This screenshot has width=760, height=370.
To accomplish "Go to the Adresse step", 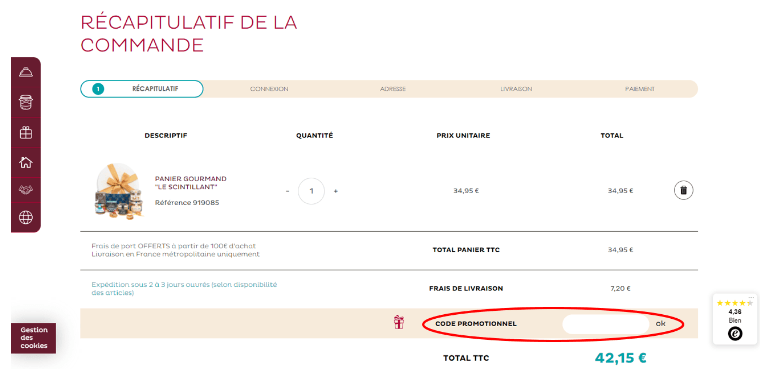I will [393, 89].
